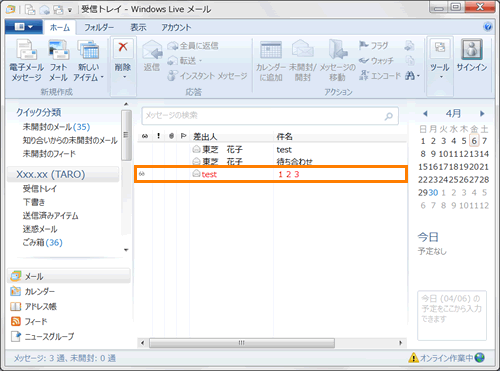Viewport: 500px width, 371px height.
Task: Click オンライン作業中 status indicator
Action: point(447,358)
